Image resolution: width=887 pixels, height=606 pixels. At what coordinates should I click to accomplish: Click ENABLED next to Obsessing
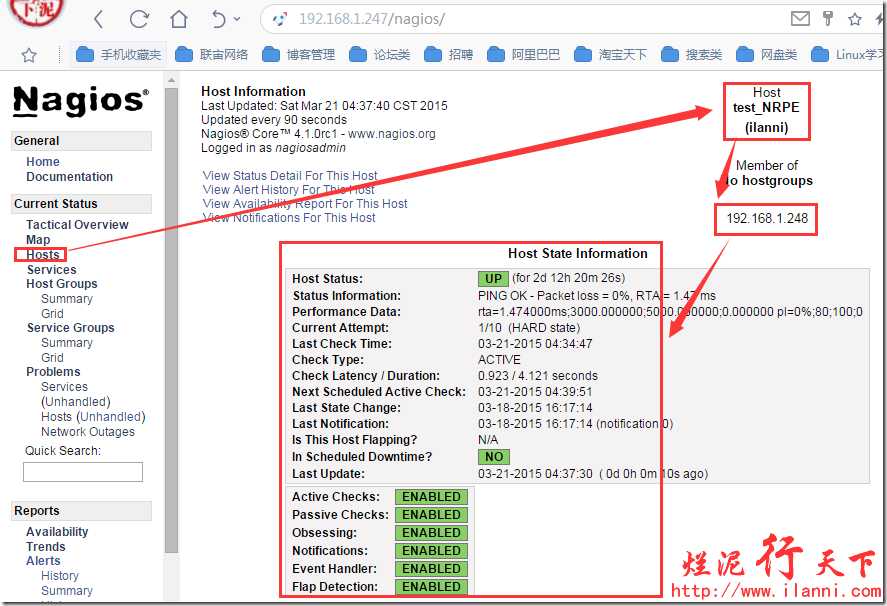coord(431,533)
